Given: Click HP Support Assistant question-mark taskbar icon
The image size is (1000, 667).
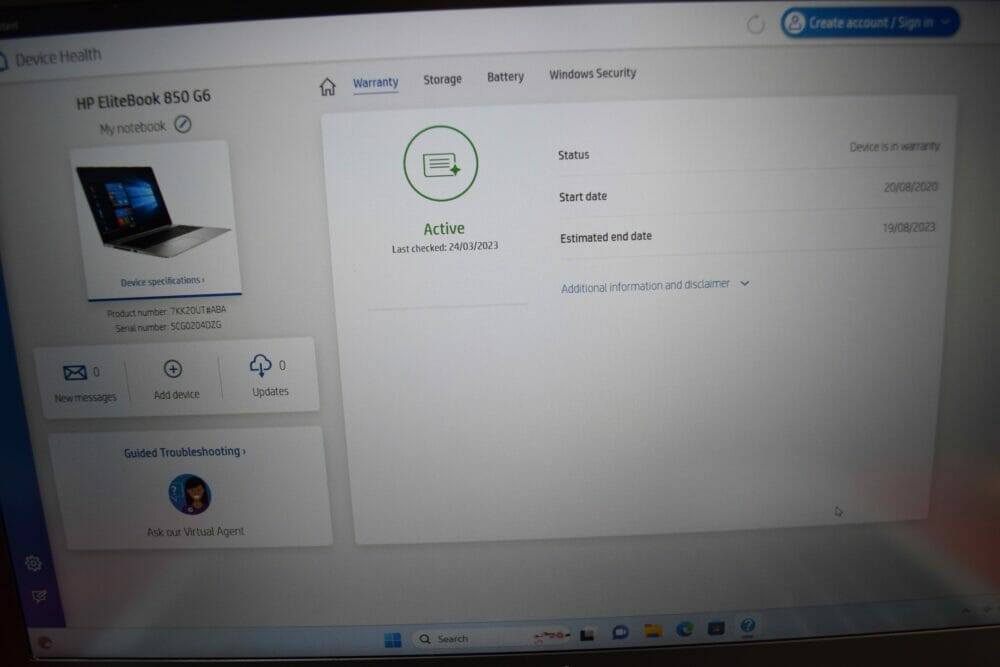Looking at the screenshot, I should (747, 626).
